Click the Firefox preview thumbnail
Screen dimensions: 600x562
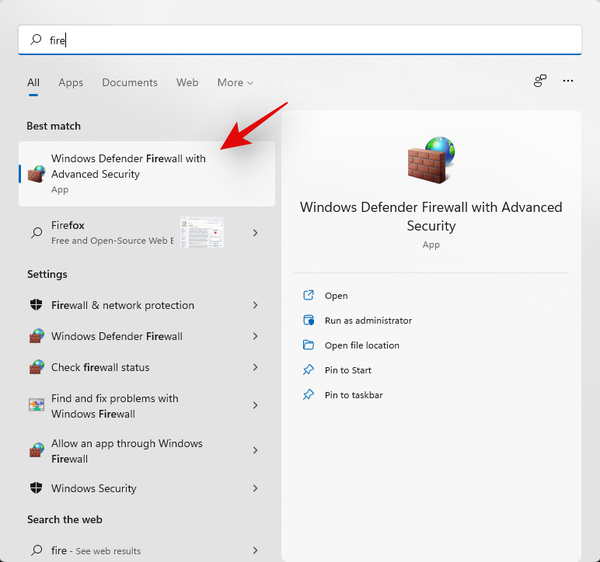click(202, 232)
